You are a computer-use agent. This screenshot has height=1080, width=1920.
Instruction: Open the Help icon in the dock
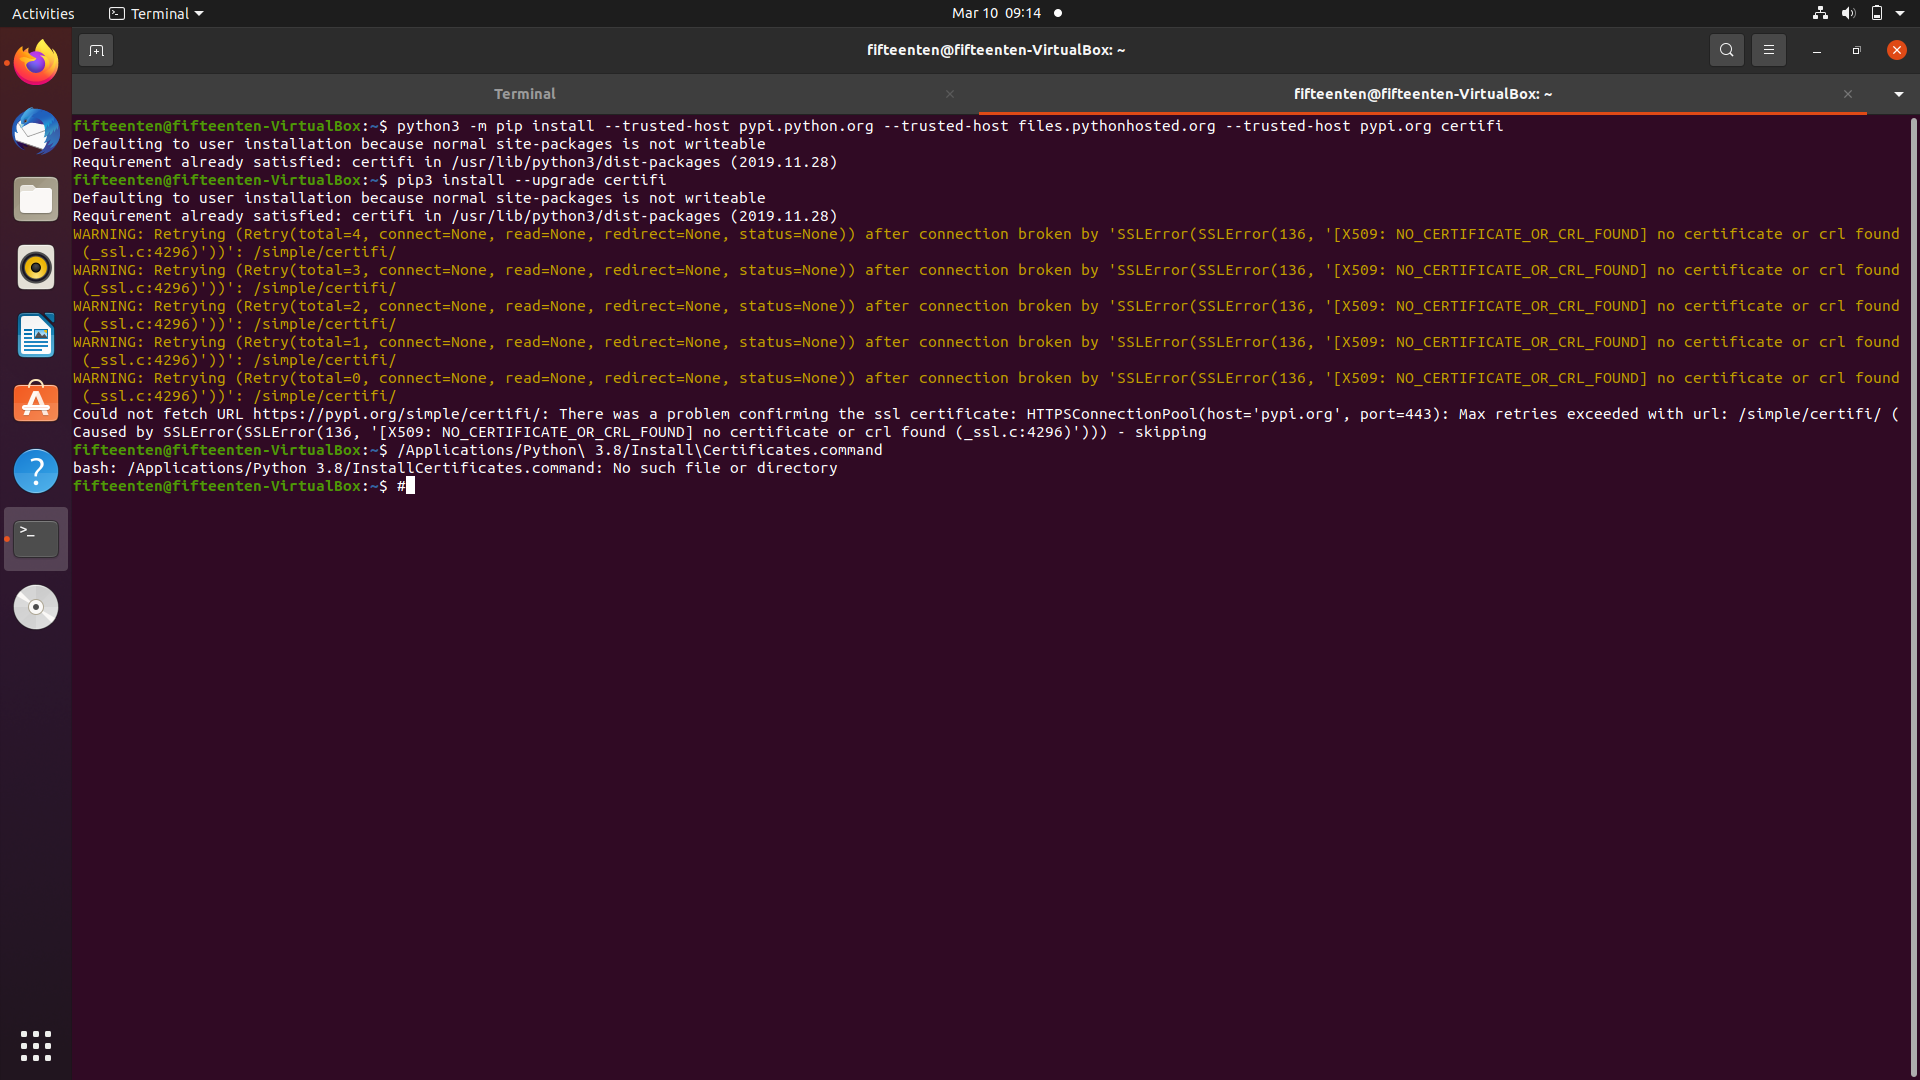pyautogui.click(x=36, y=471)
